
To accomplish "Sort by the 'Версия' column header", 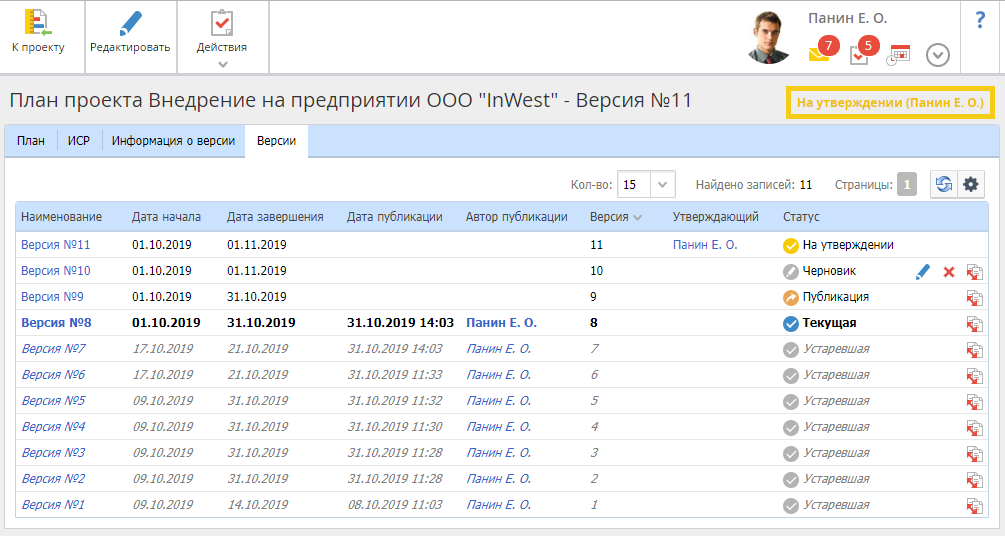I will pos(609,216).
